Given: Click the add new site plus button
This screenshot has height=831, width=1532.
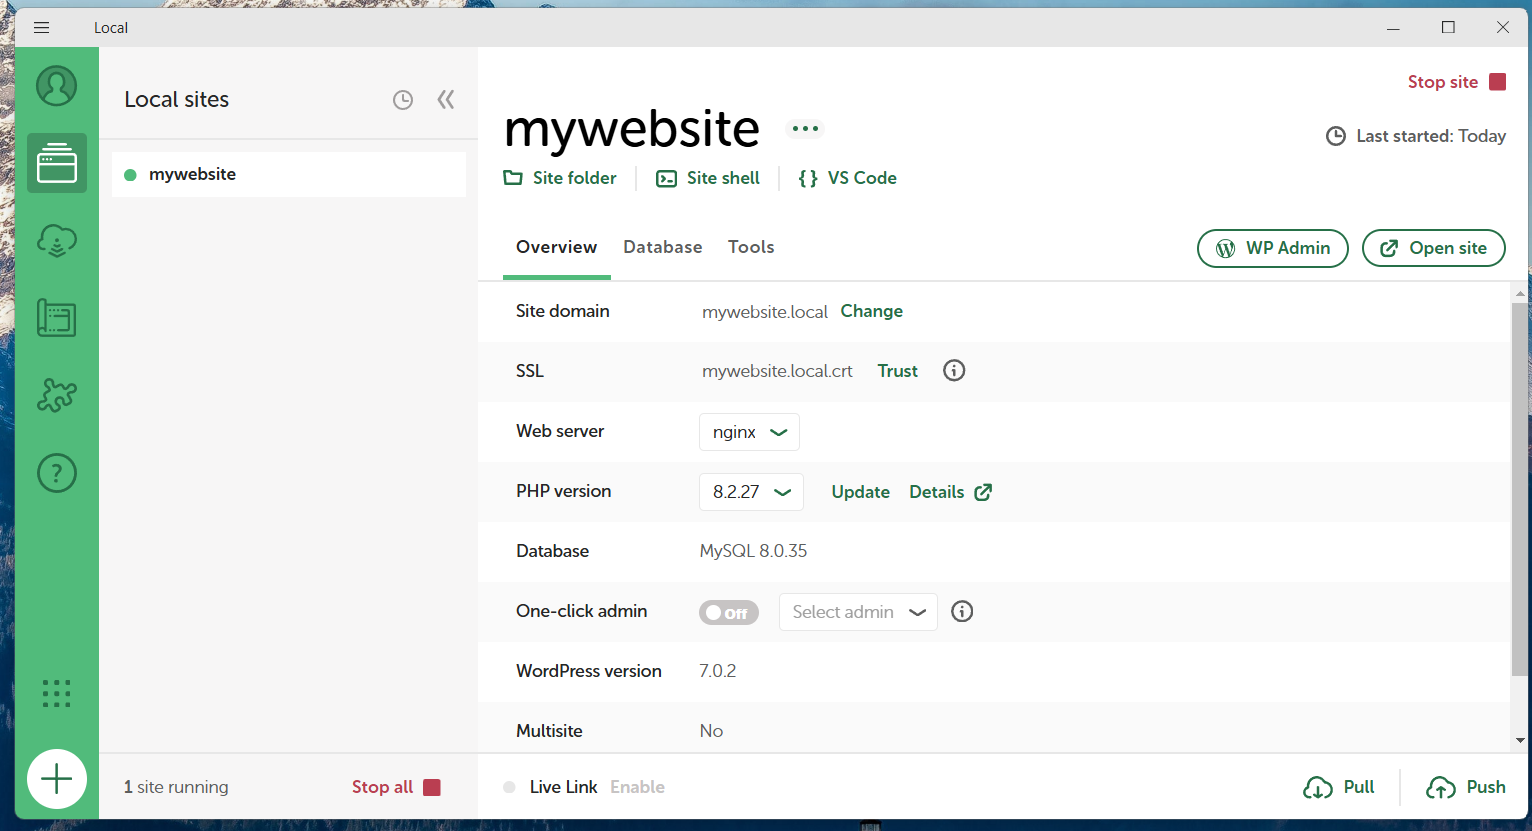Looking at the screenshot, I should (x=57, y=779).
